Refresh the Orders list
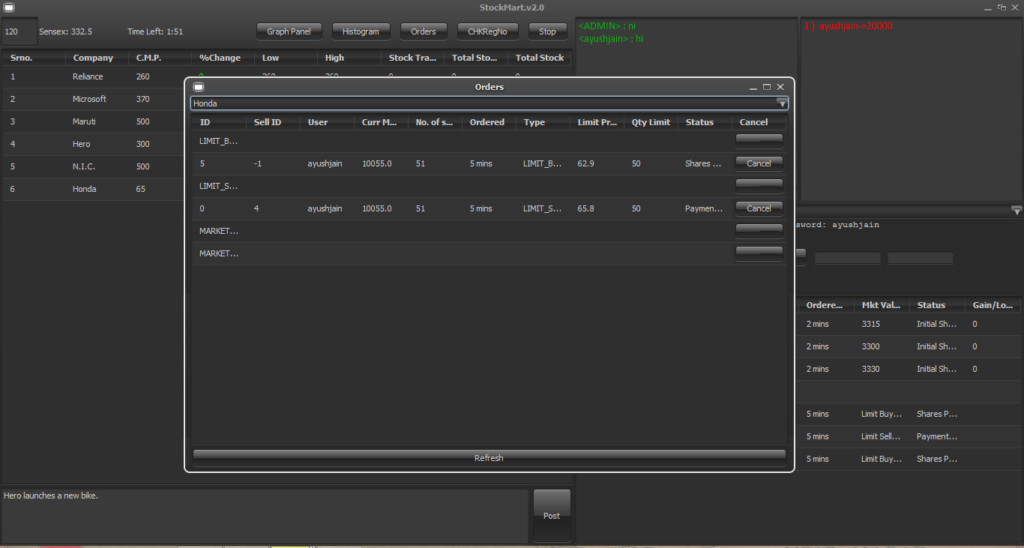 [x=489, y=458]
